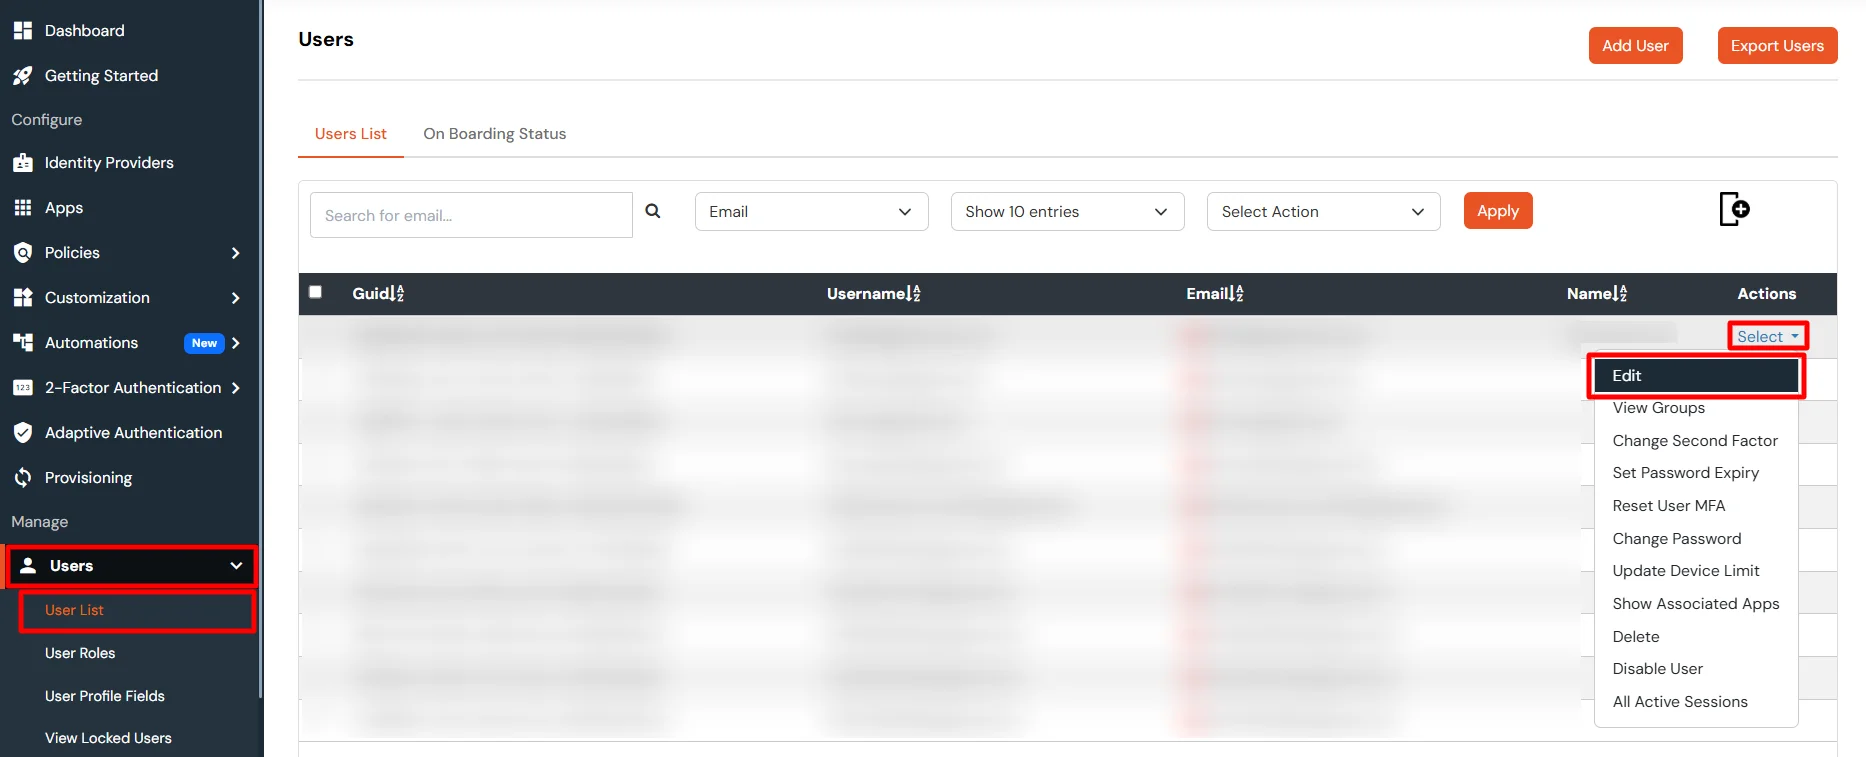
Task: Open the Select actions dropdown in first row
Action: click(1767, 337)
